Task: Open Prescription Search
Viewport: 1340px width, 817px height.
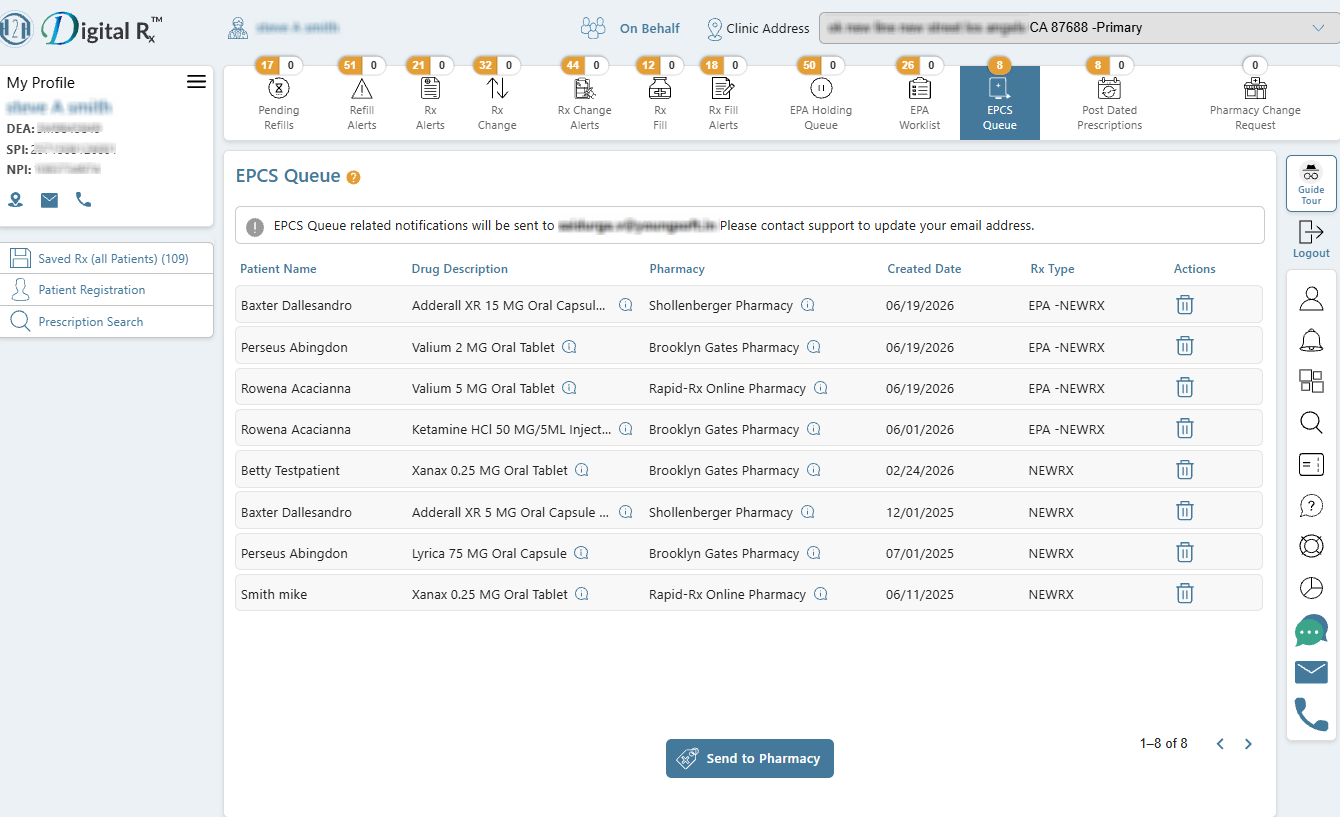Action: pos(107,322)
